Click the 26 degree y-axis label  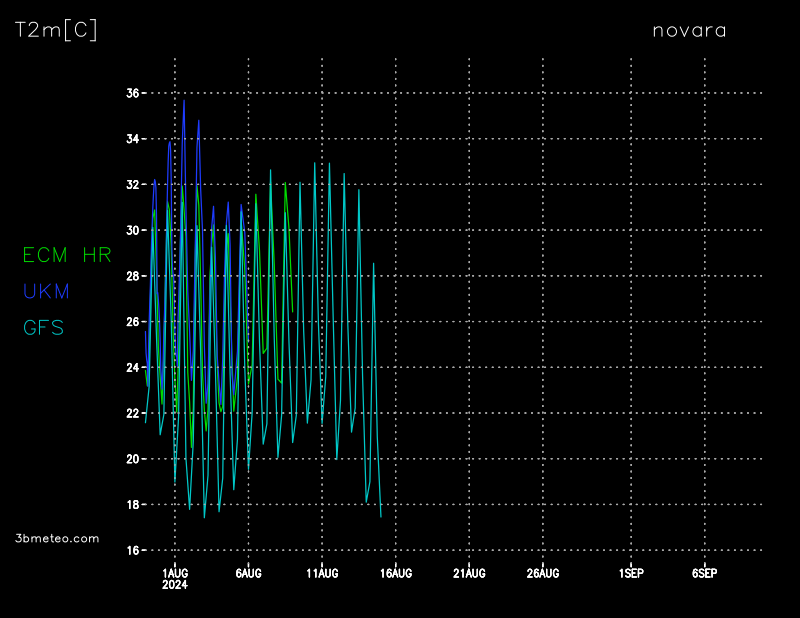[x=133, y=322]
